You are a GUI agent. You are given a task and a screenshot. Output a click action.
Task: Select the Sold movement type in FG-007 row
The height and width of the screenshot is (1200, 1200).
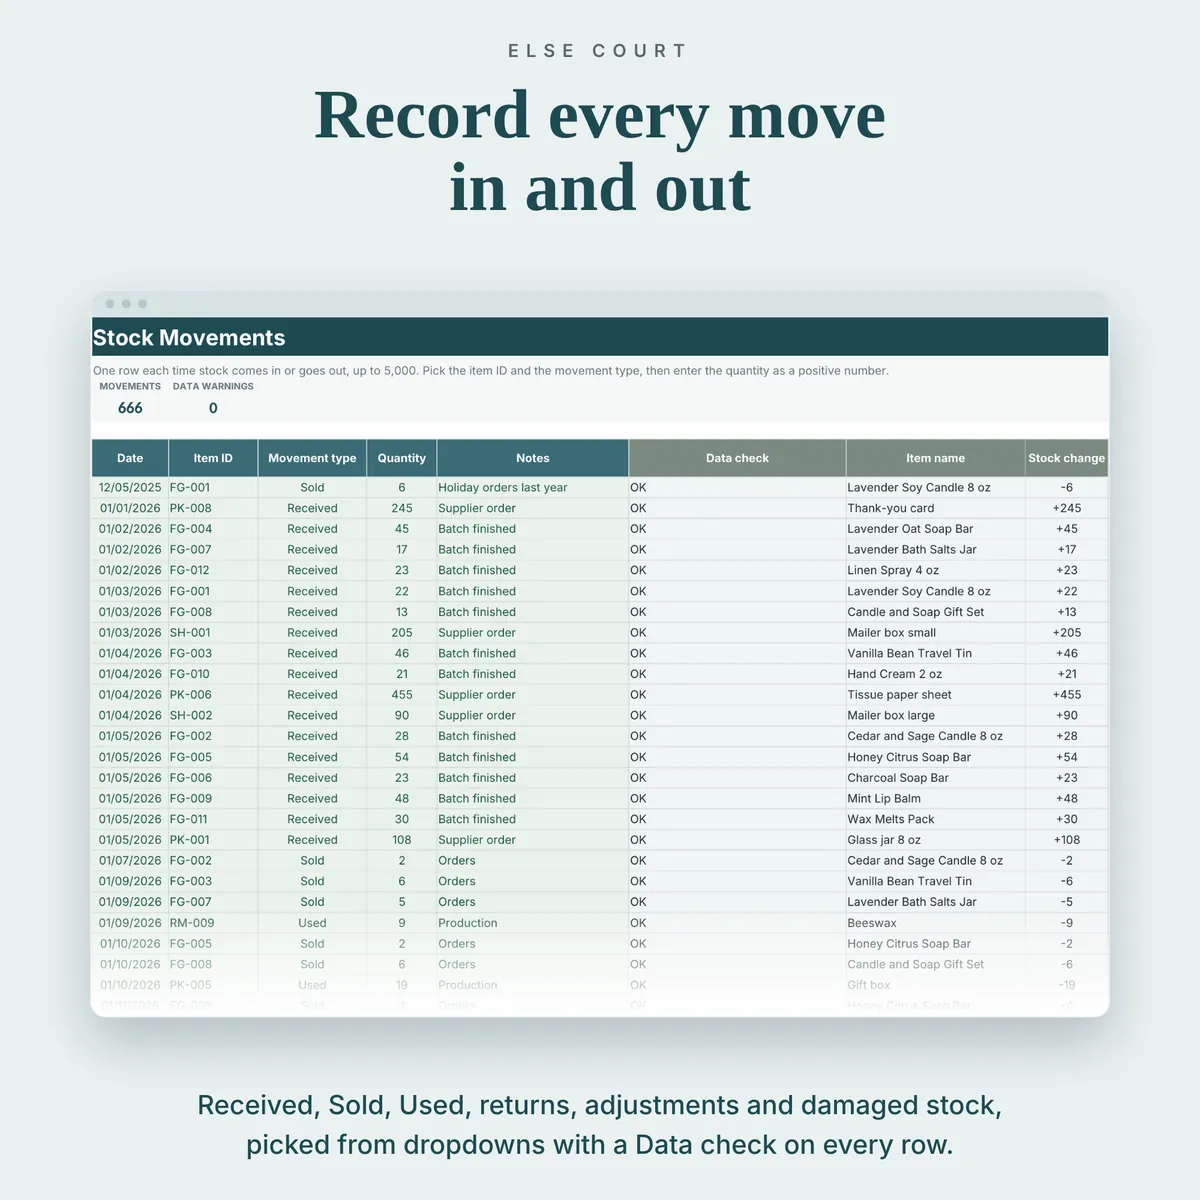tap(312, 902)
